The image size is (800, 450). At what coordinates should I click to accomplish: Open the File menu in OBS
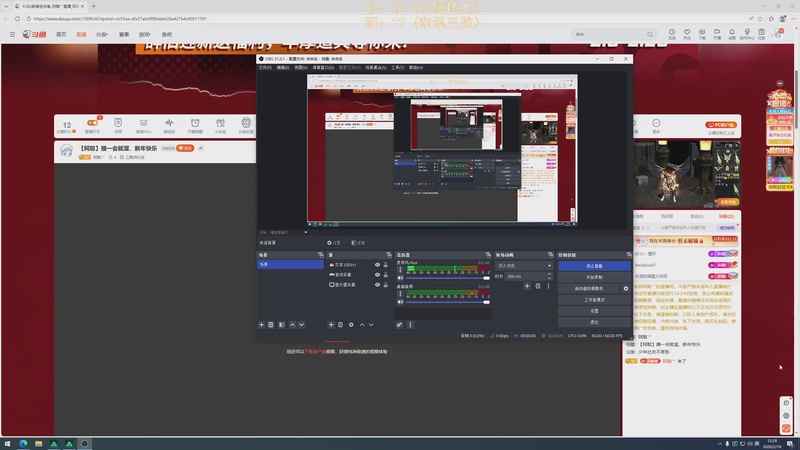265,67
